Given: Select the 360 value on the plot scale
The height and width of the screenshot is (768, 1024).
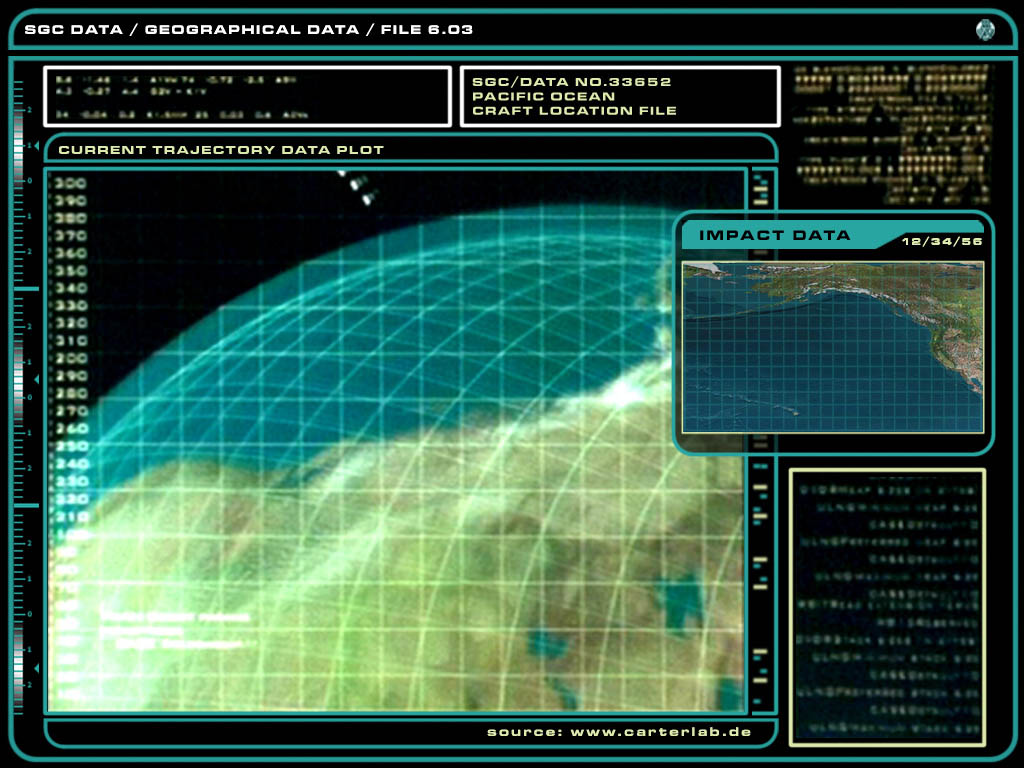Looking at the screenshot, I should point(71,253).
